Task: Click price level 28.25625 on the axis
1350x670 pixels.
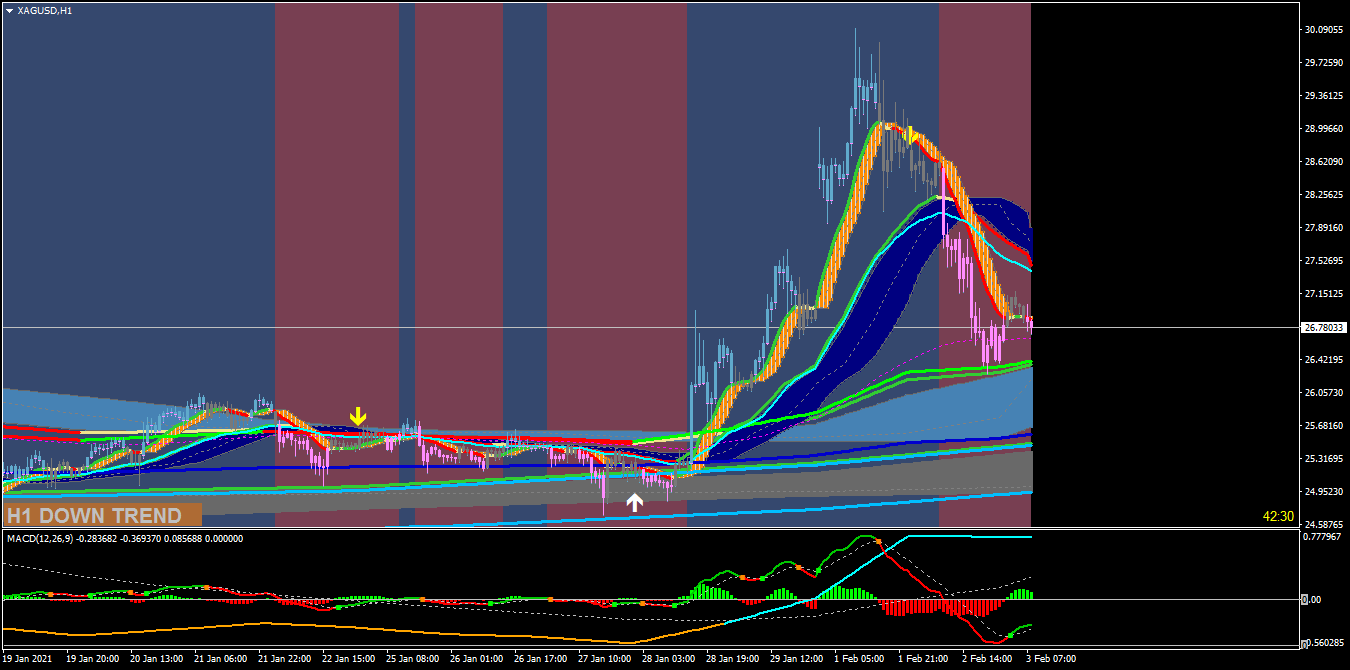Action: click(x=1323, y=195)
